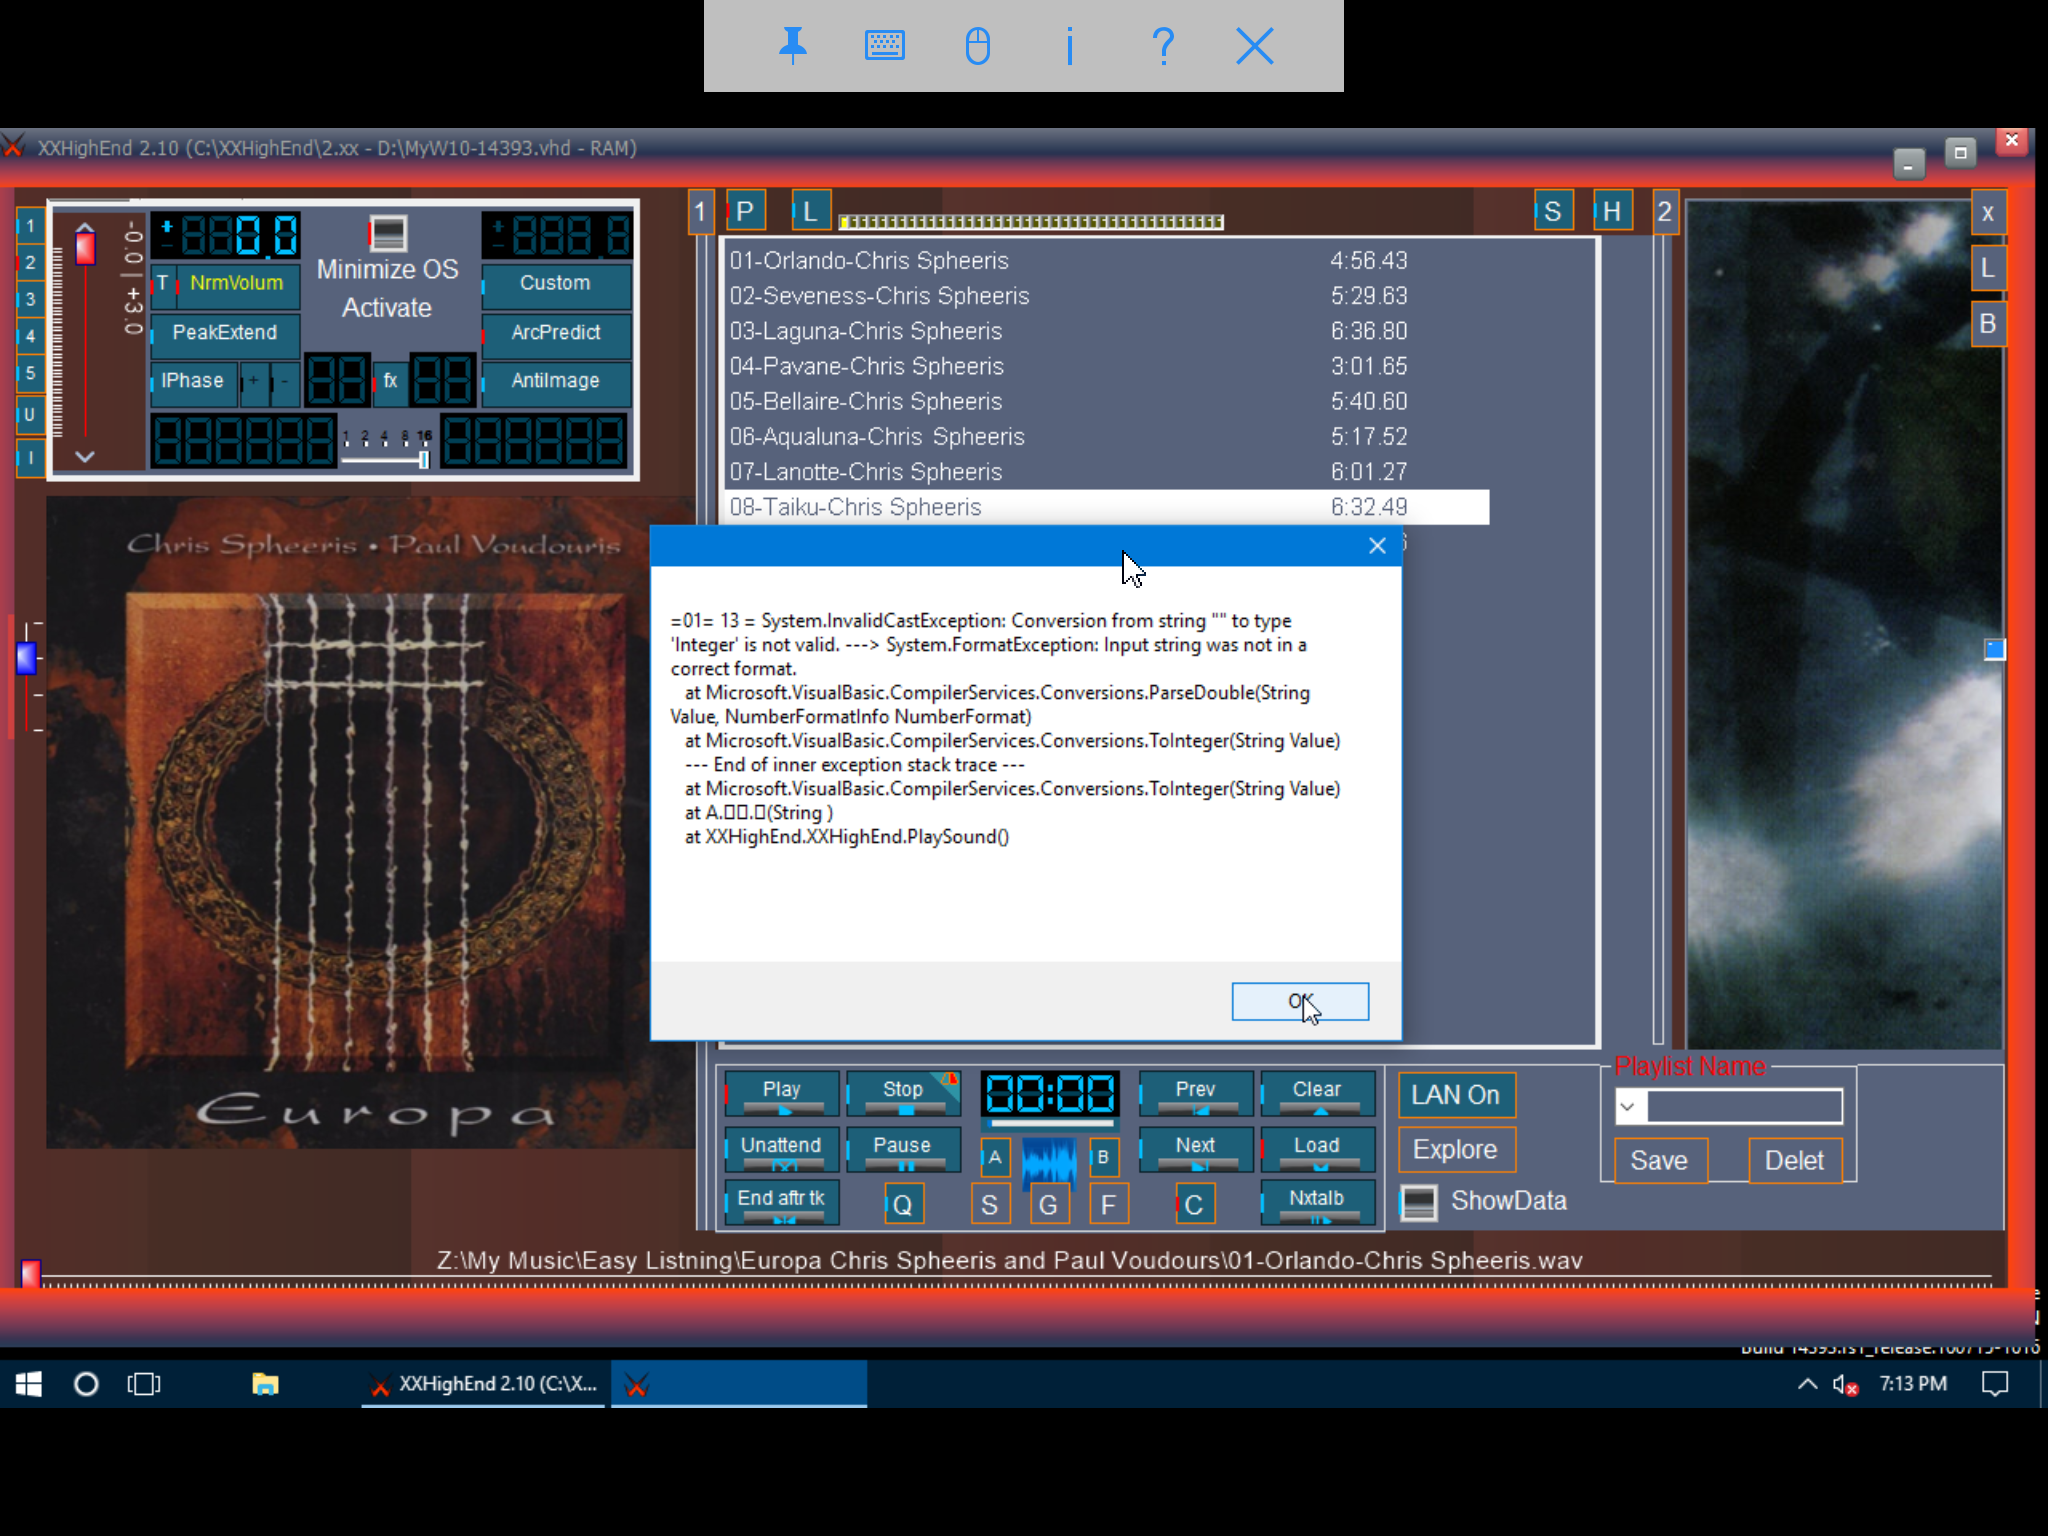Click the H tab above playlist
Viewport: 2048px width, 1536px height.
coord(1612,211)
